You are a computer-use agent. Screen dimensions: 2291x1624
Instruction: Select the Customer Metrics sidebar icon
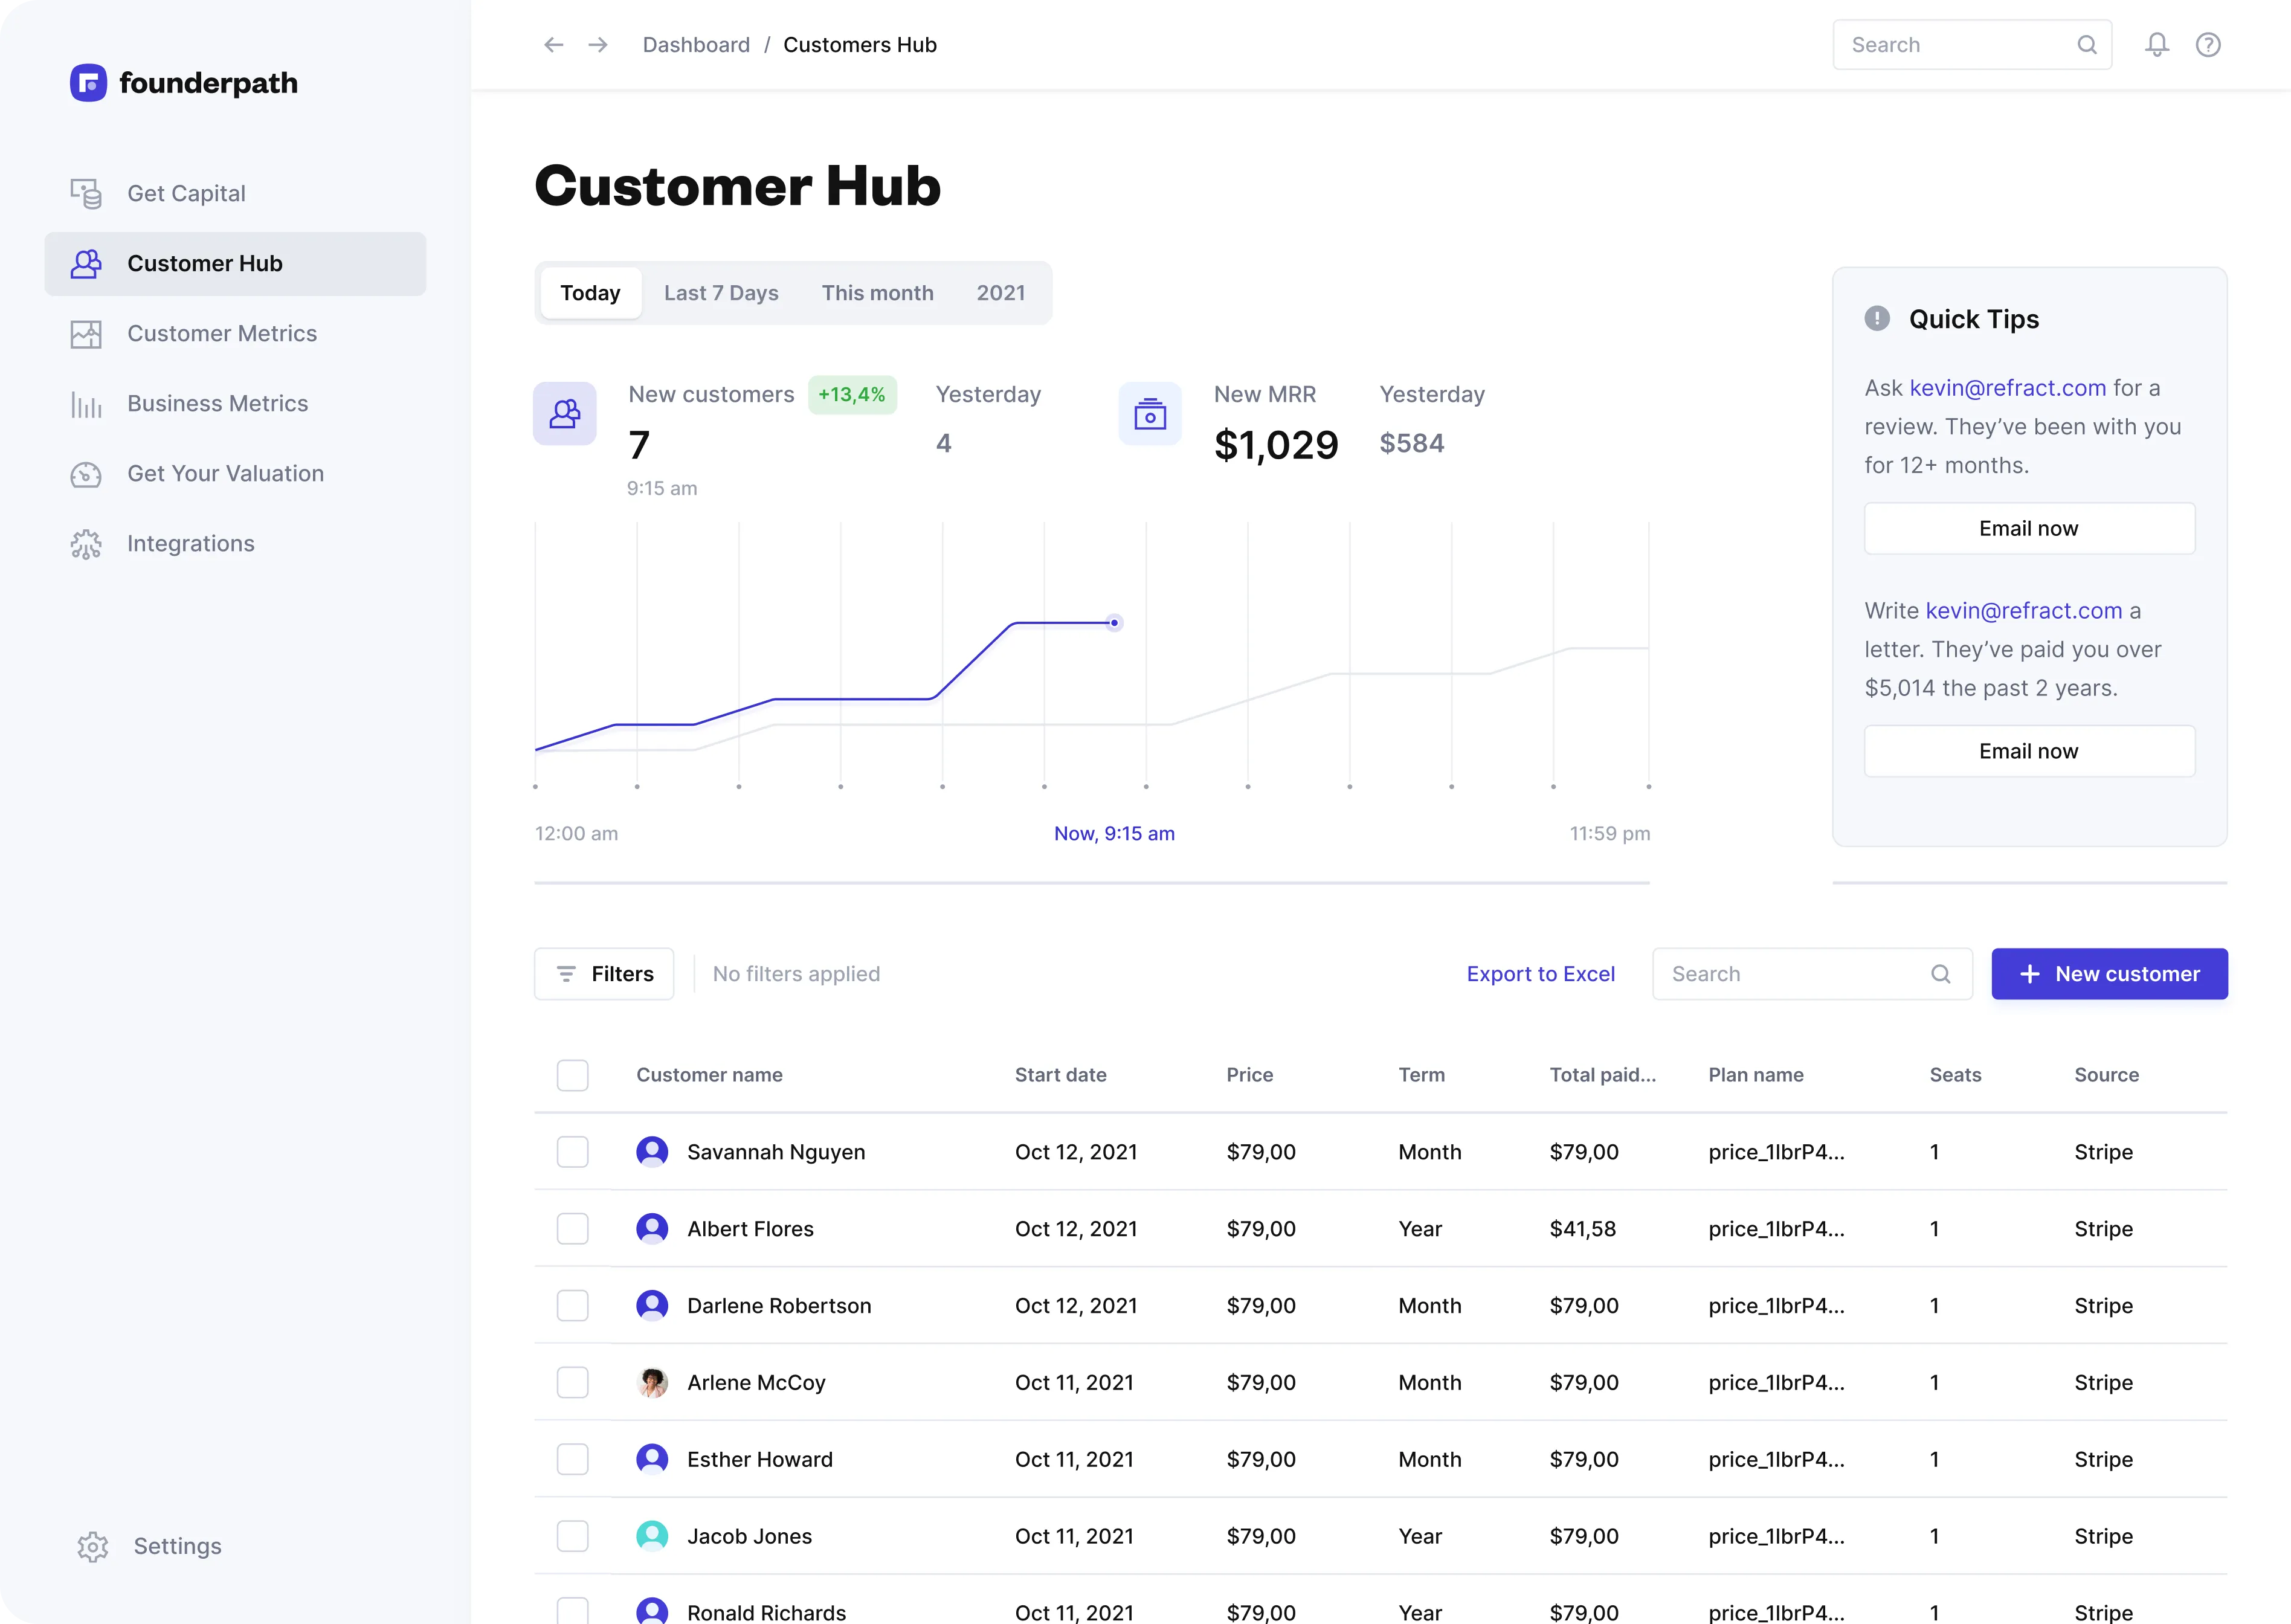click(x=86, y=333)
